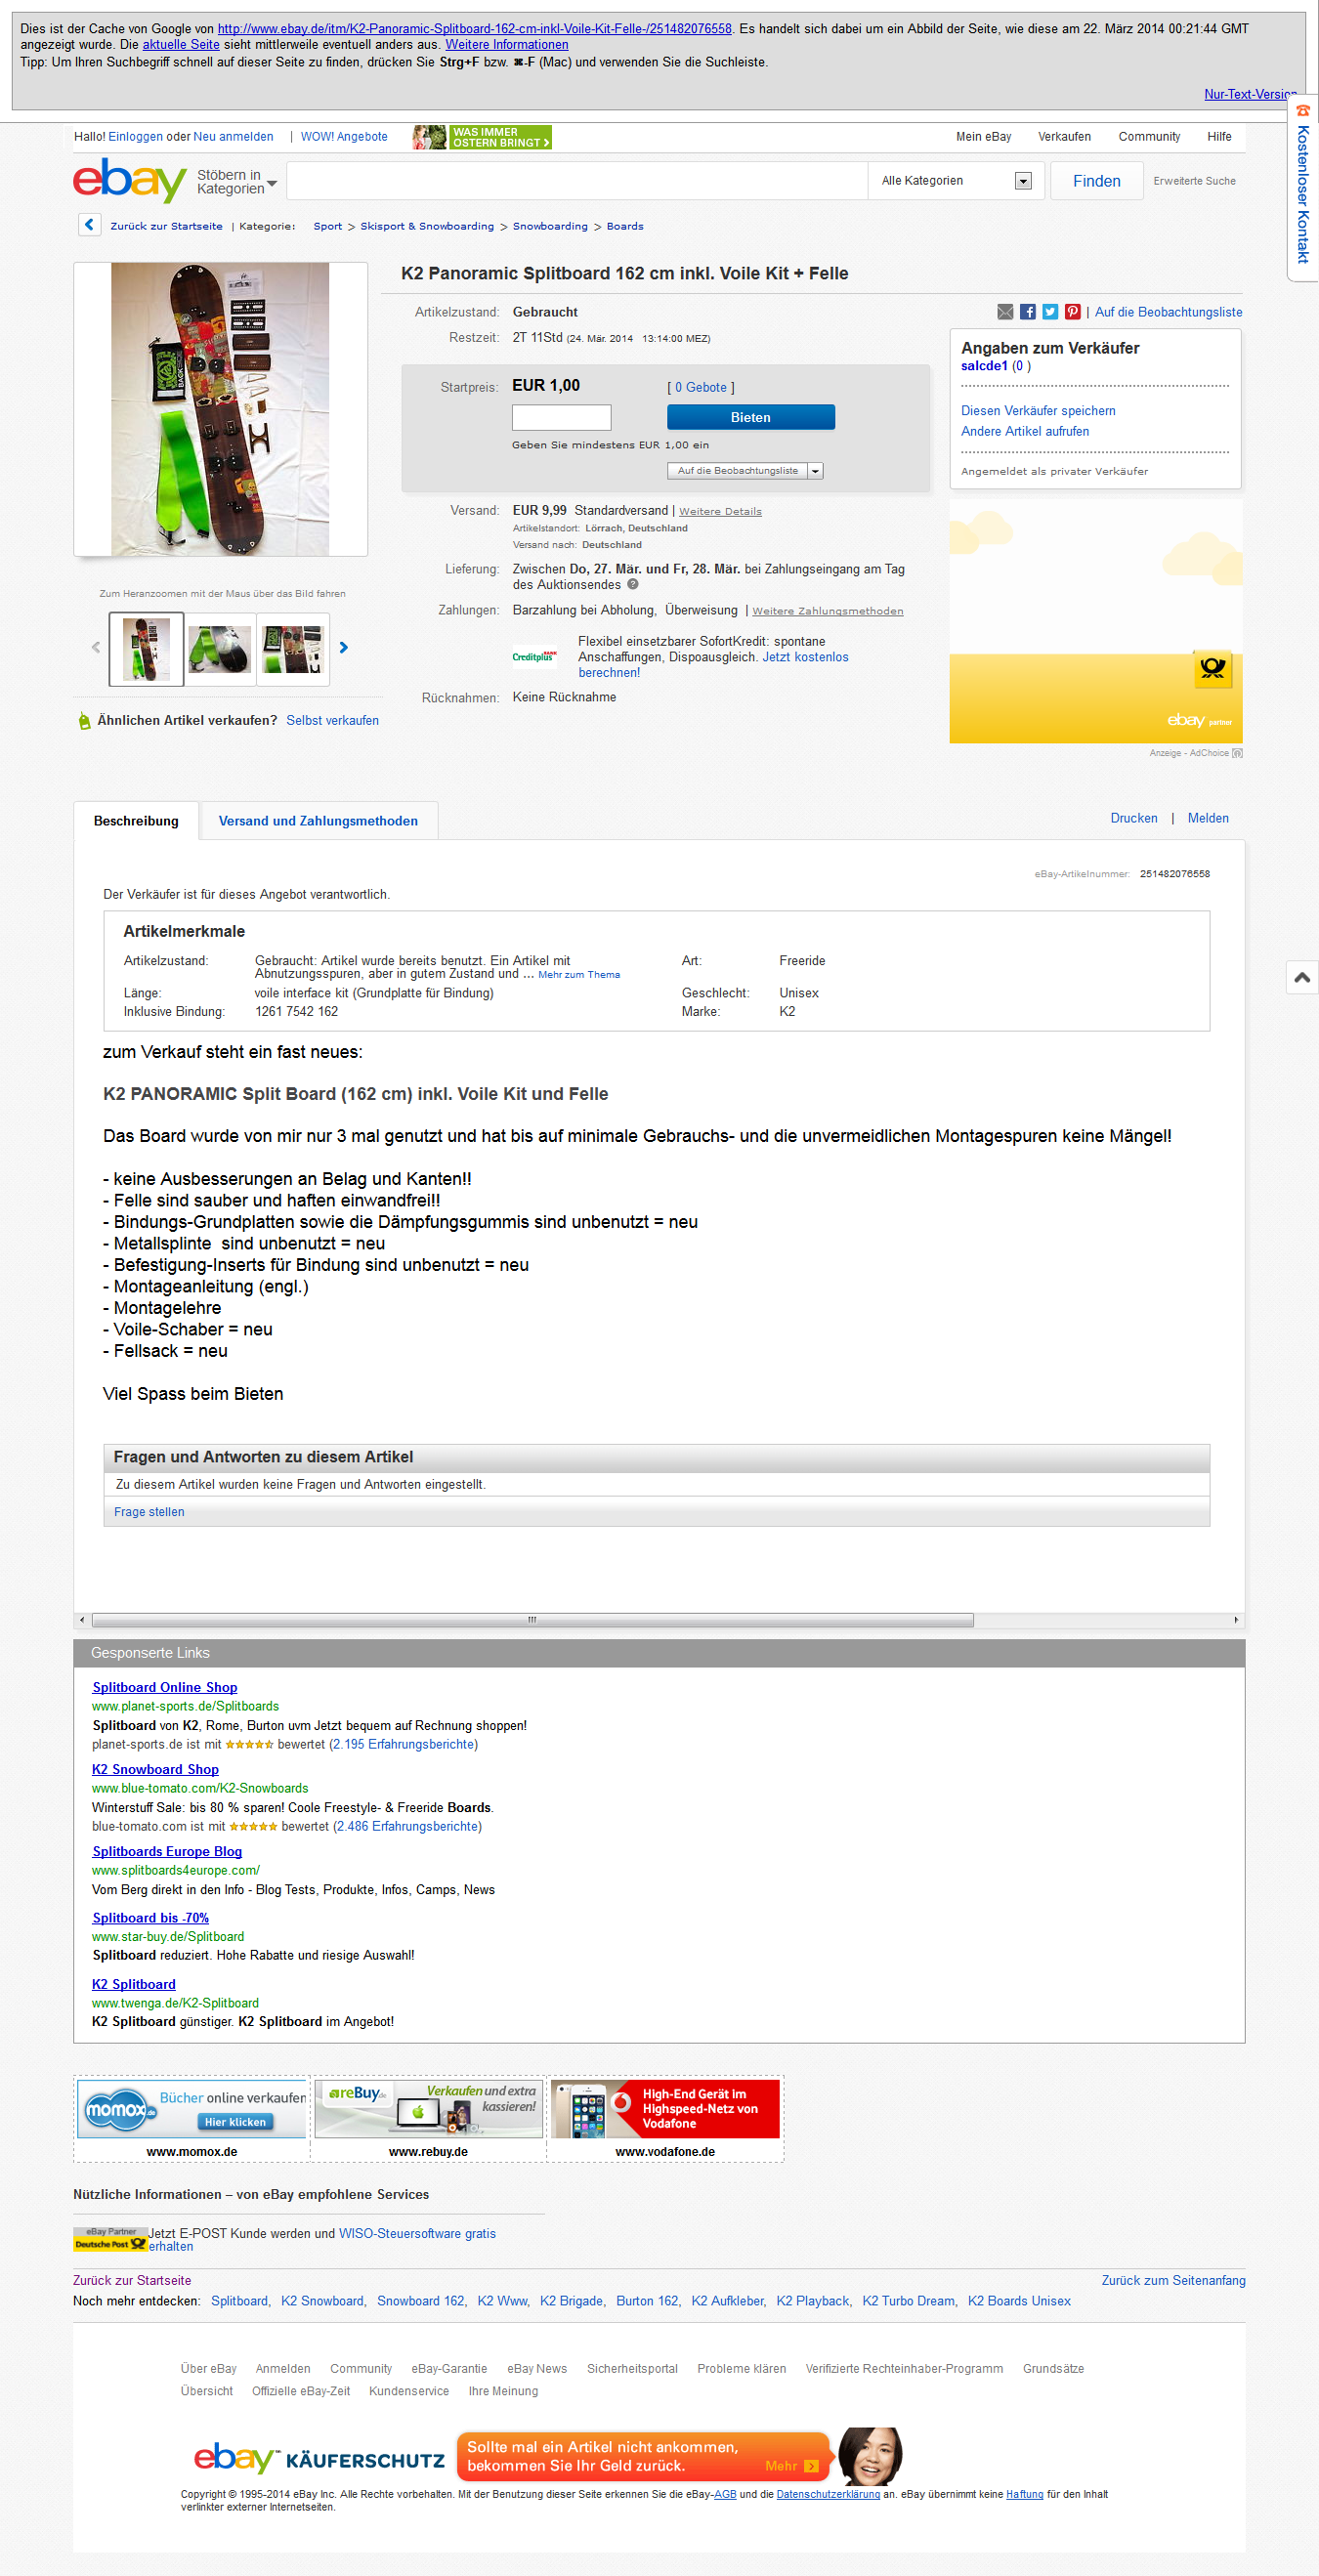
Task: Open 'Splitboard Online Shop' sponsored link
Action: (x=165, y=1687)
